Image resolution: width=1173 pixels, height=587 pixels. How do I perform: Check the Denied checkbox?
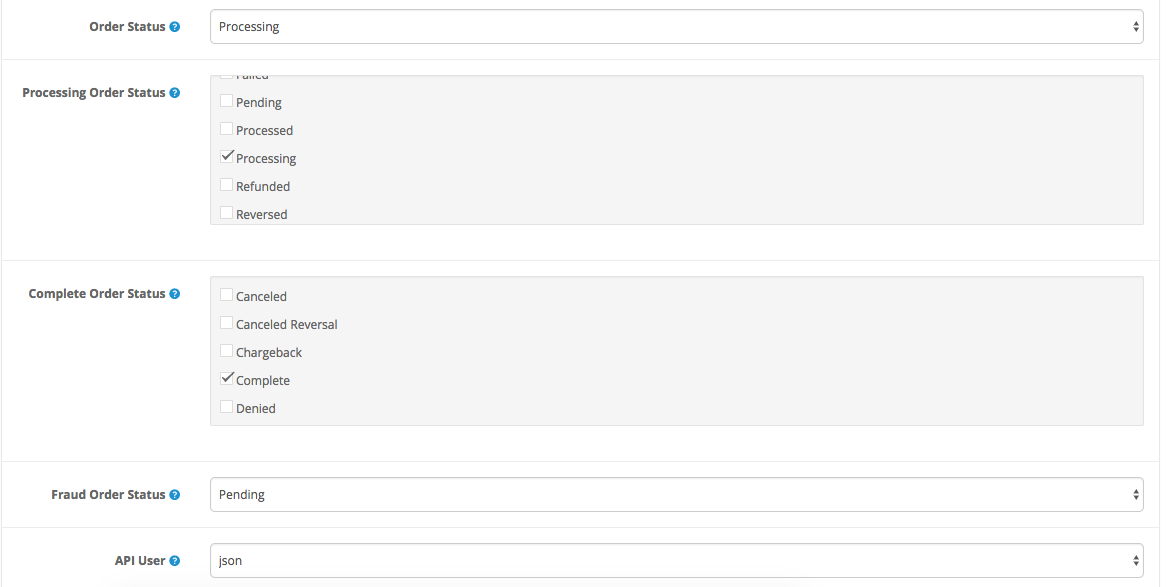227,407
